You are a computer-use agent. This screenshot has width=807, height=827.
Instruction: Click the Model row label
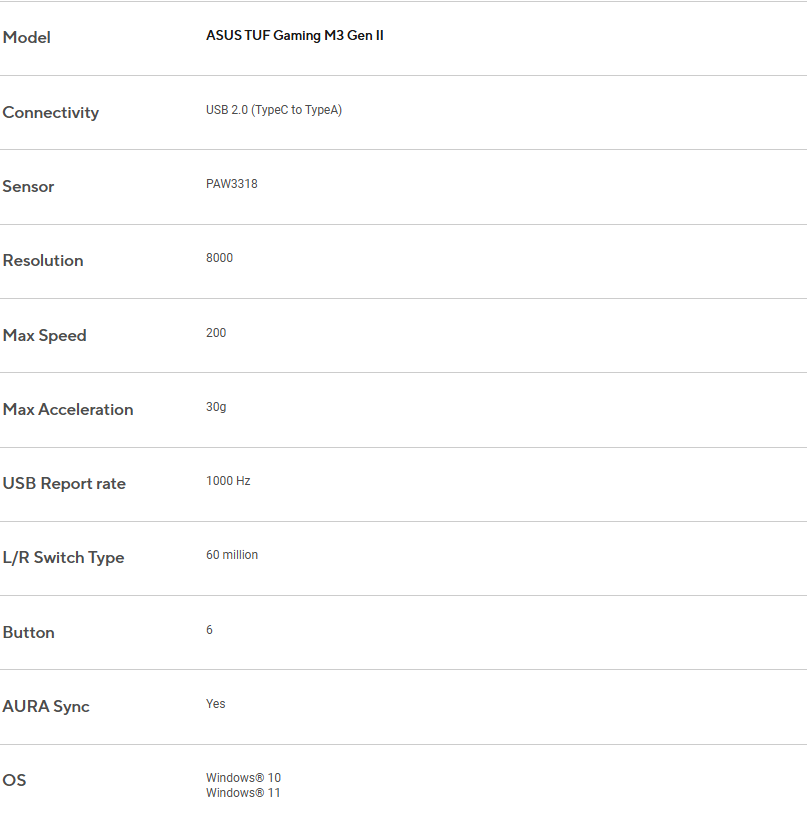tap(27, 38)
